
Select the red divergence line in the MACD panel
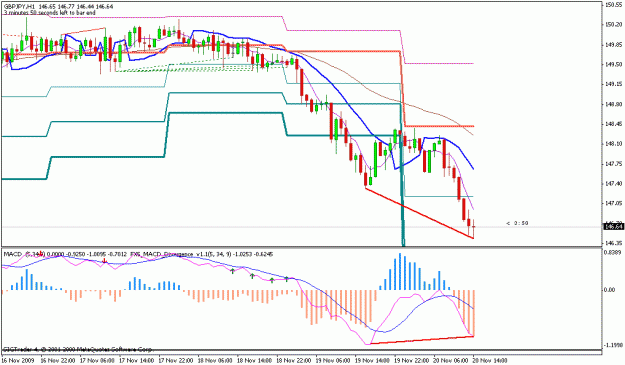coord(422,340)
